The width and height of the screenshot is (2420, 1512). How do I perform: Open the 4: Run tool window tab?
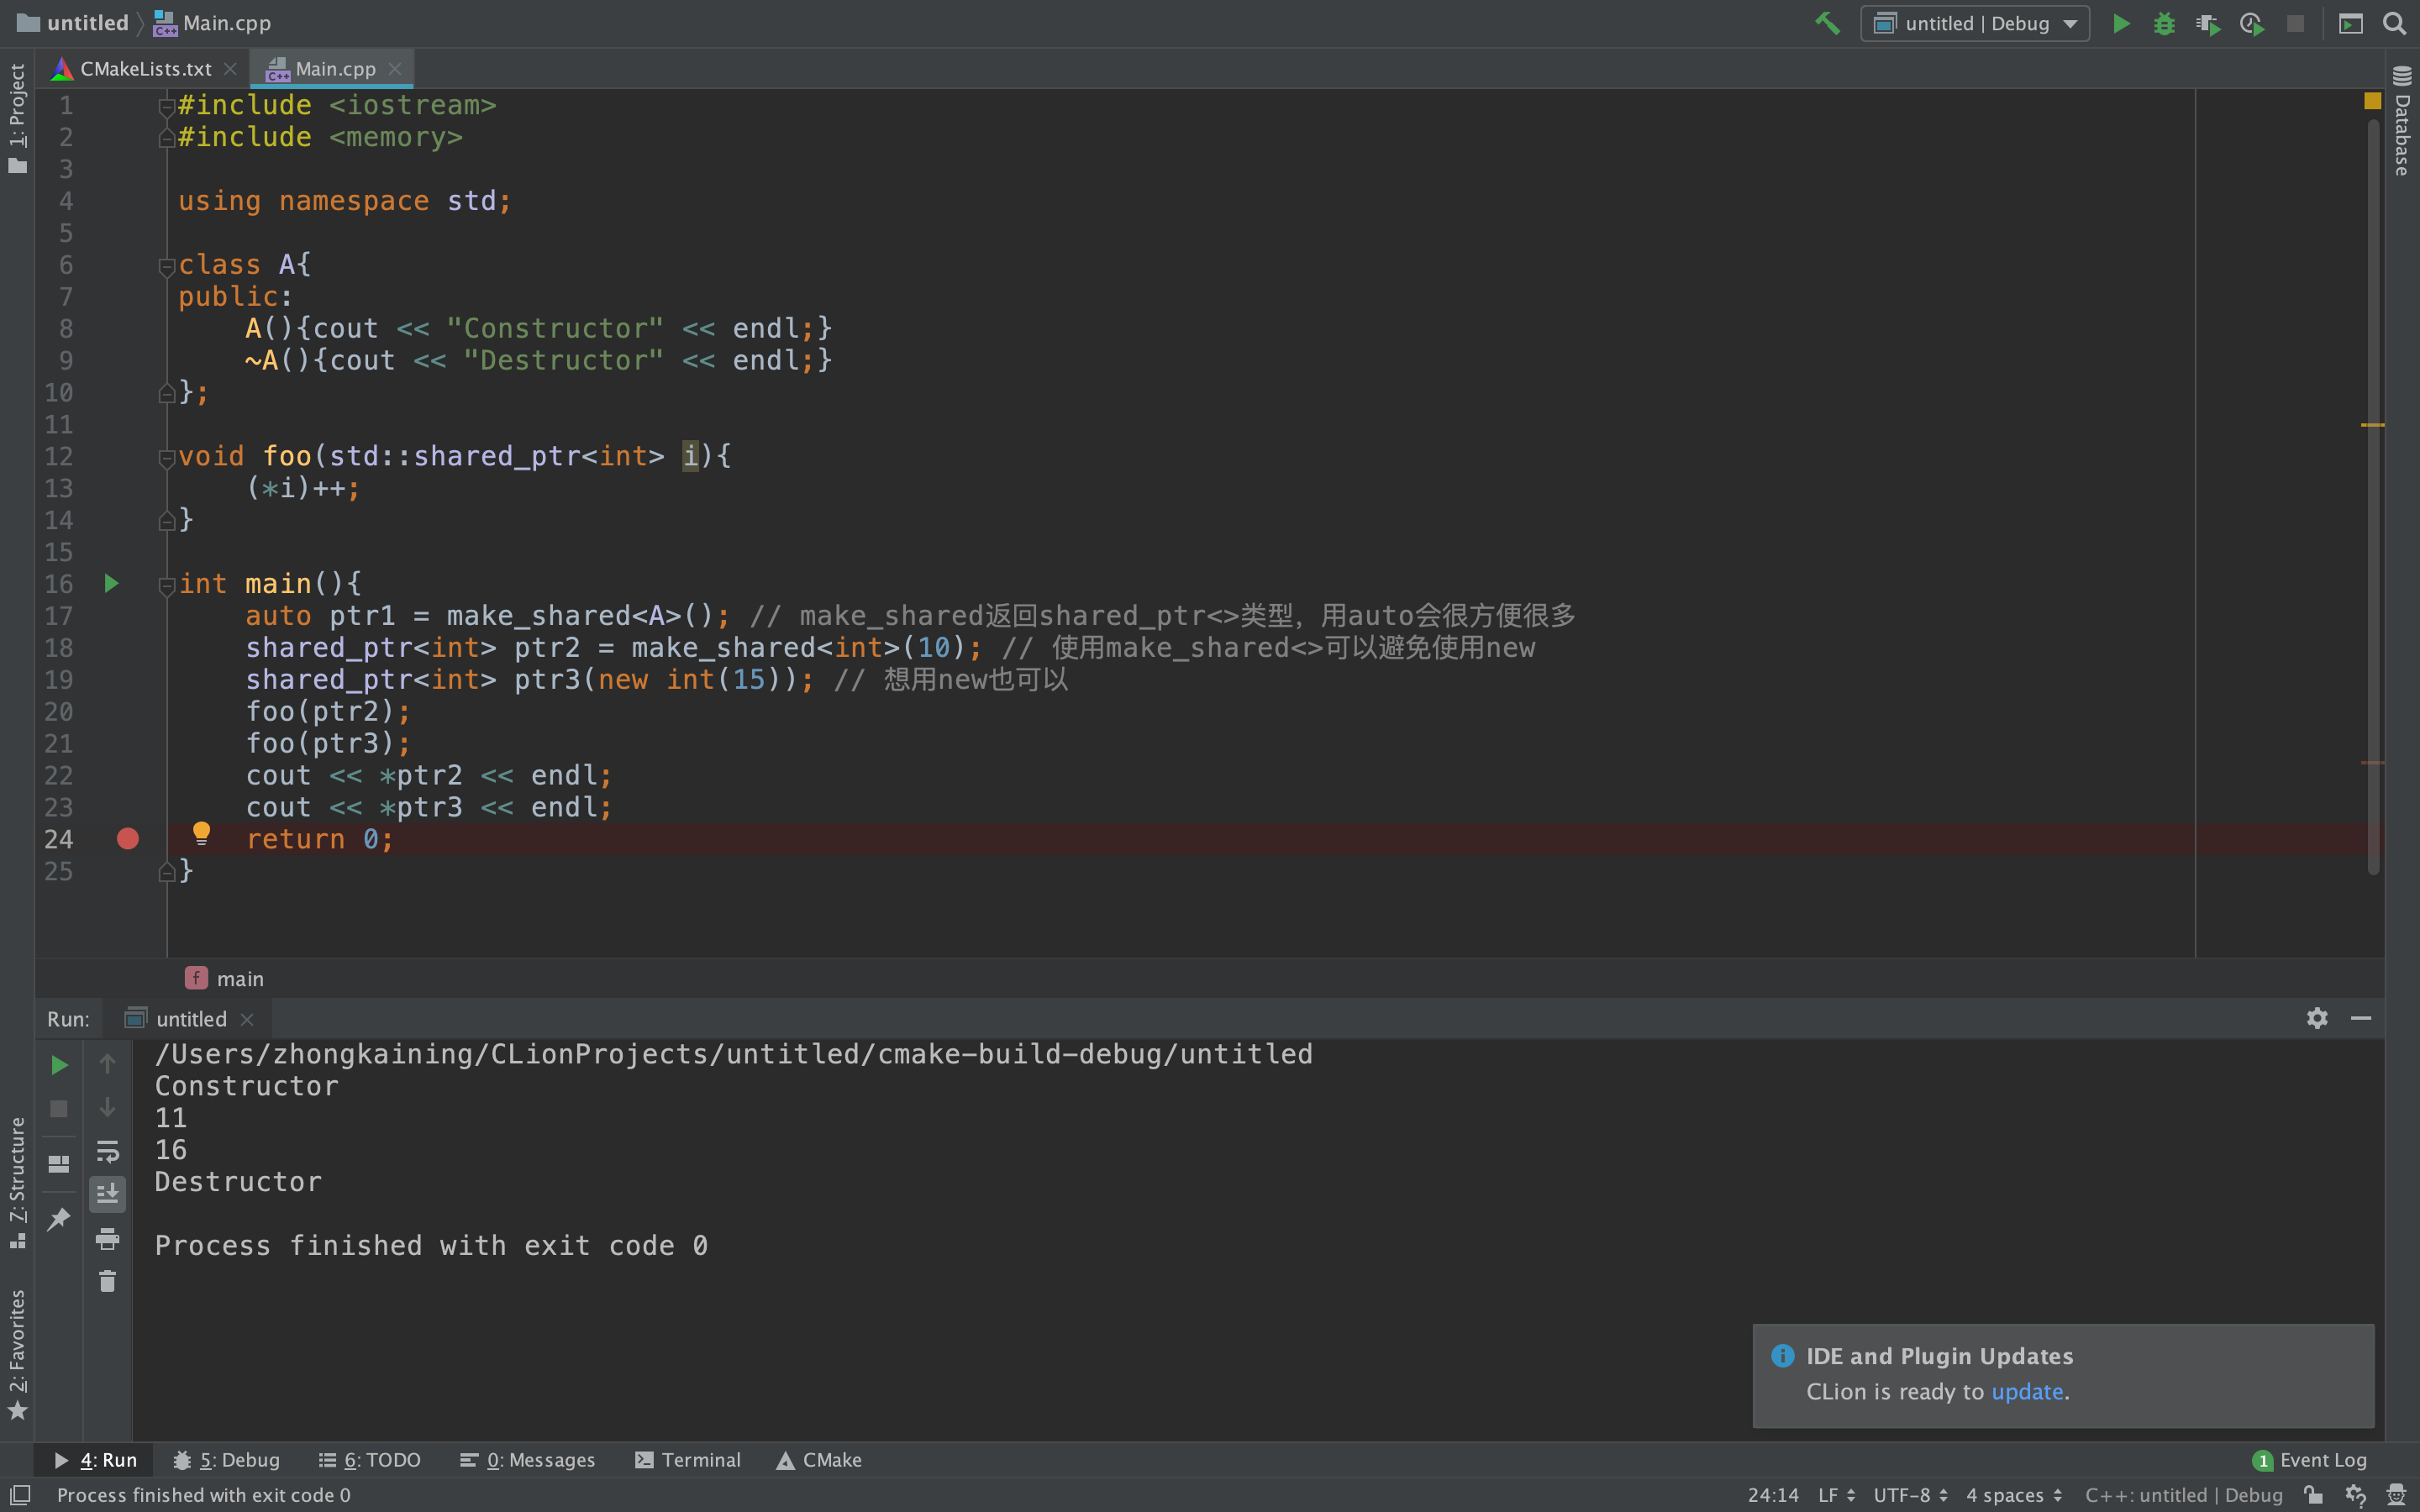pos(95,1460)
